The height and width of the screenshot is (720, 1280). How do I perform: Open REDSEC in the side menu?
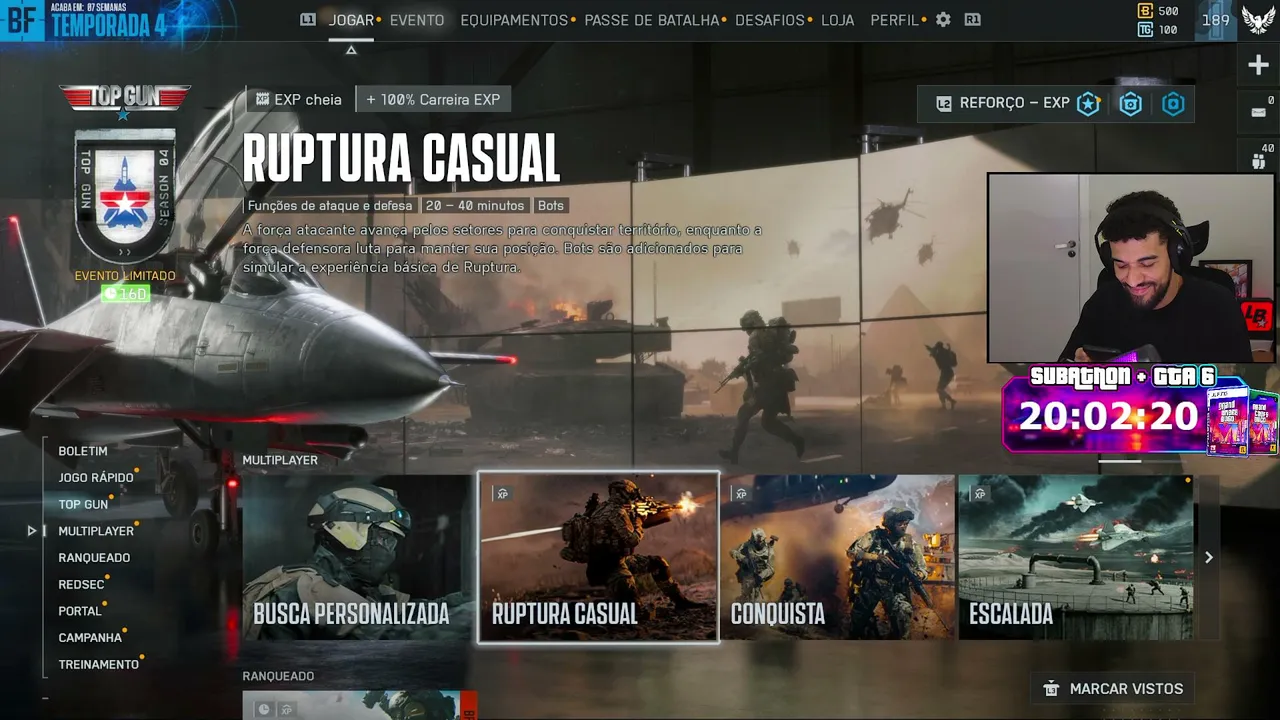[81, 585]
